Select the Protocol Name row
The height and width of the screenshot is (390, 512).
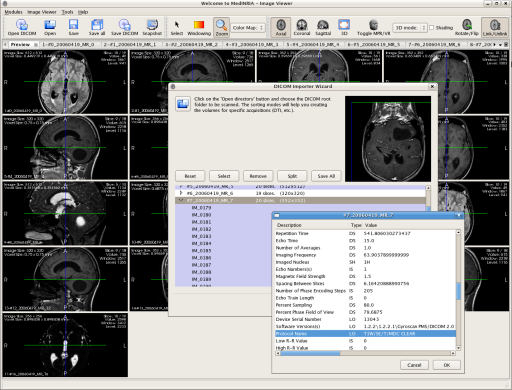365,334
